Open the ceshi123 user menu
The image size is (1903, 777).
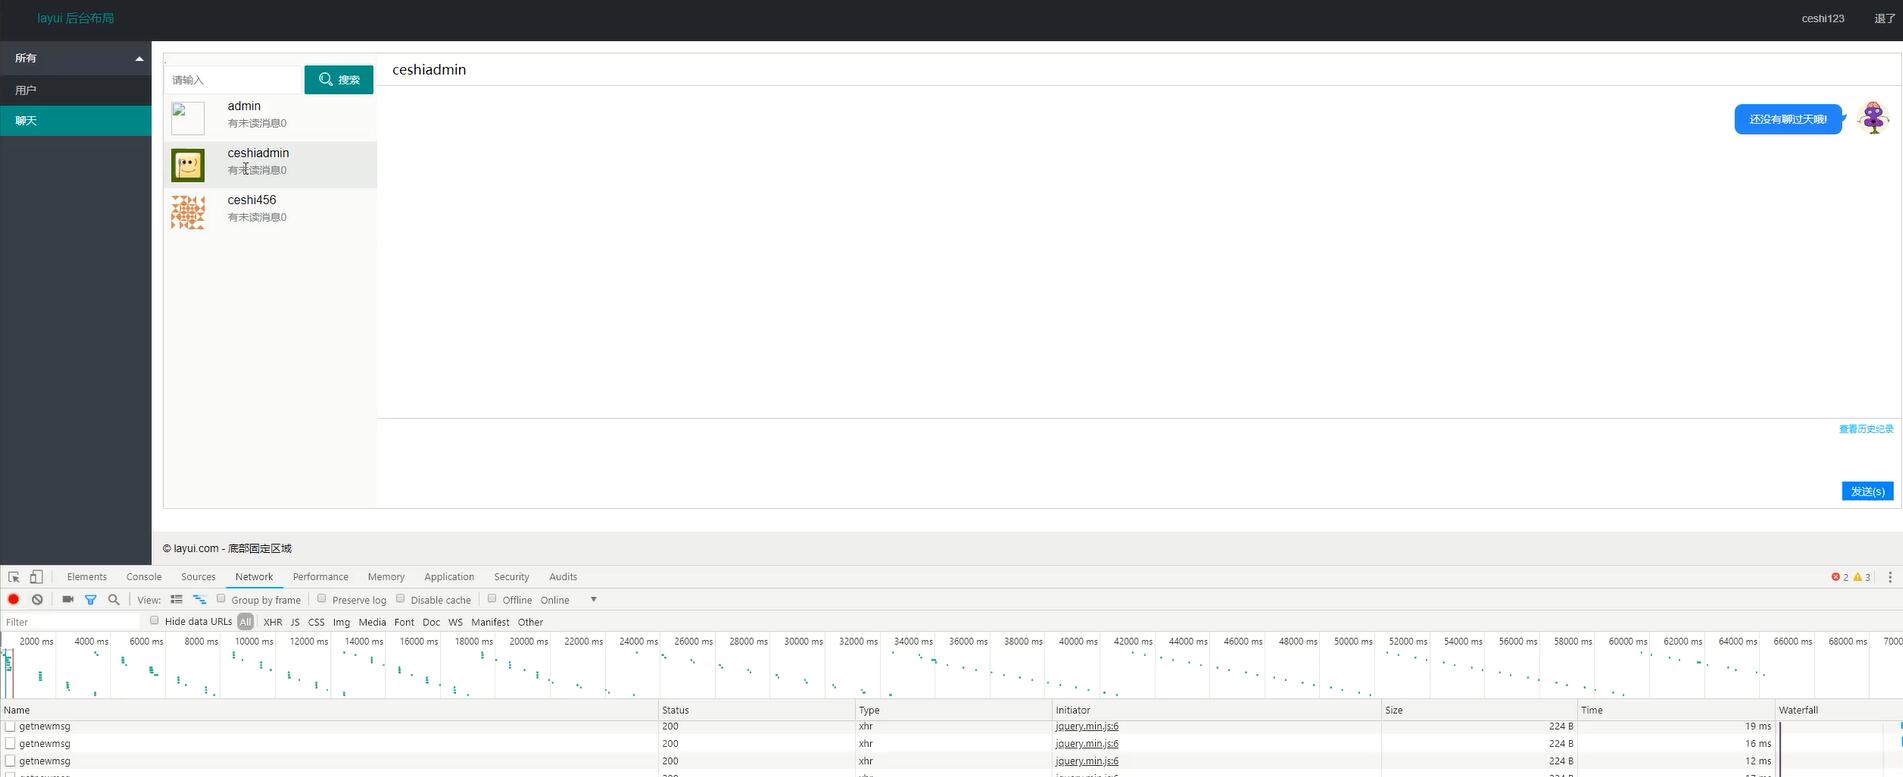pyautogui.click(x=1823, y=18)
